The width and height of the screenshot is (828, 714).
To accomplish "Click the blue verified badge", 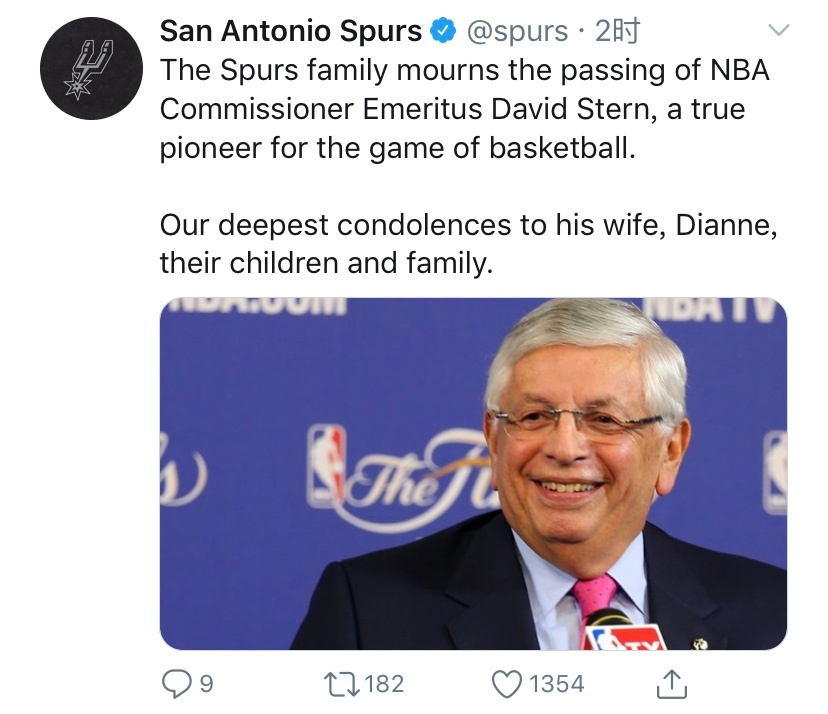I will [x=442, y=32].
